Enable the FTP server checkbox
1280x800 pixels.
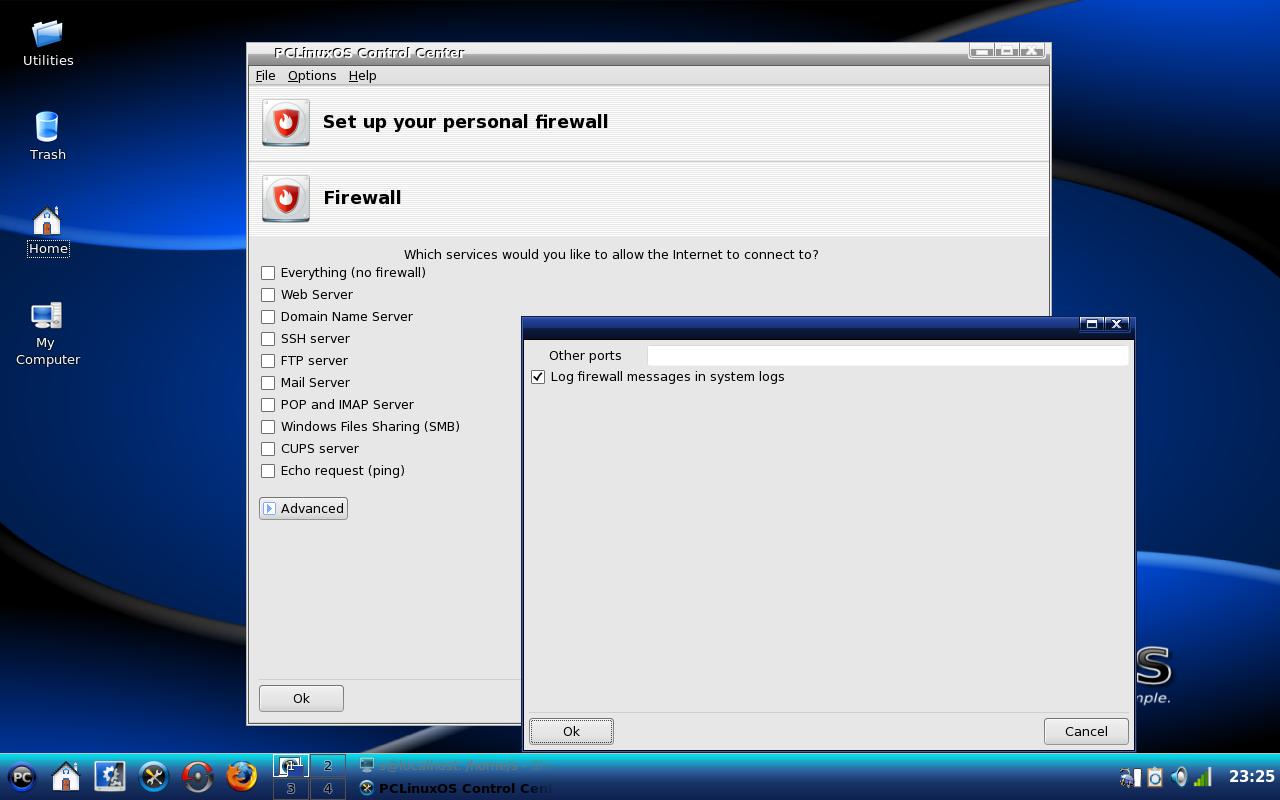[268, 361]
